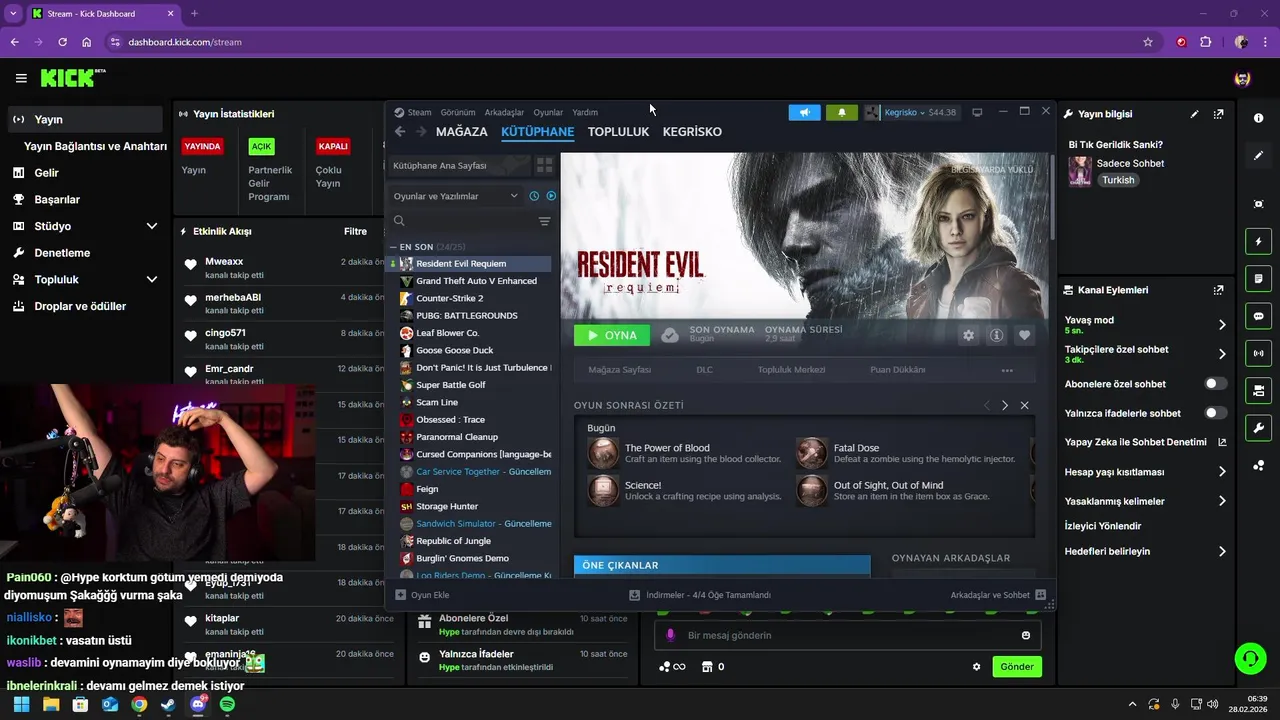
Task: Toggle Yalnızca ifadelerle sohbet switch
Action: coord(1216,413)
